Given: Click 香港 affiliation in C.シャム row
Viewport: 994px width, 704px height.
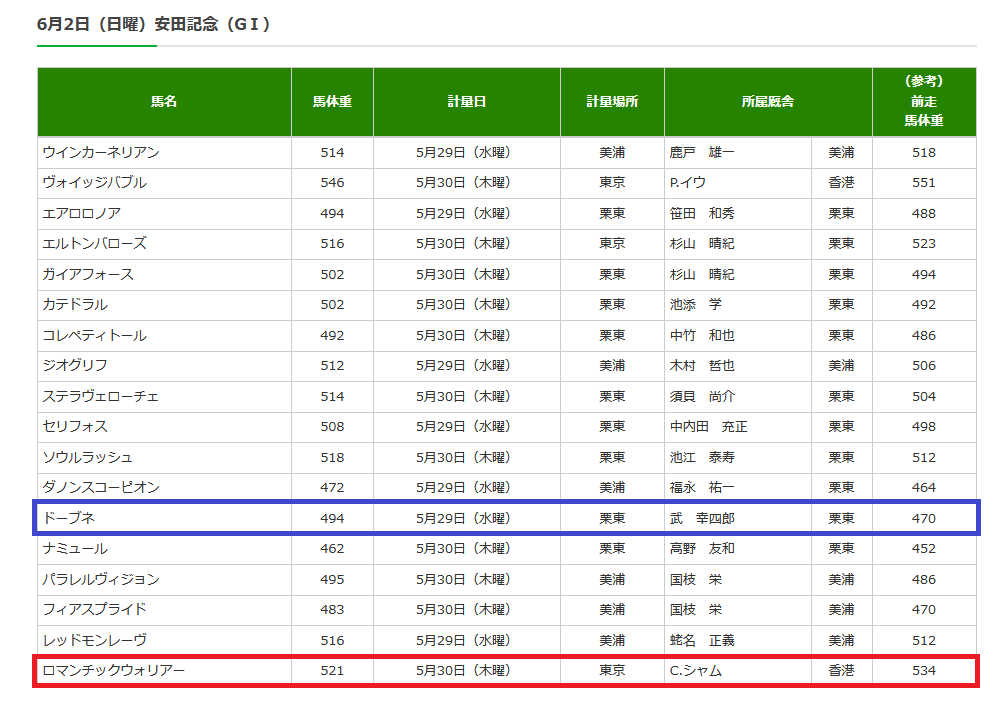Looking at the screenshot, I should [841, 670].
